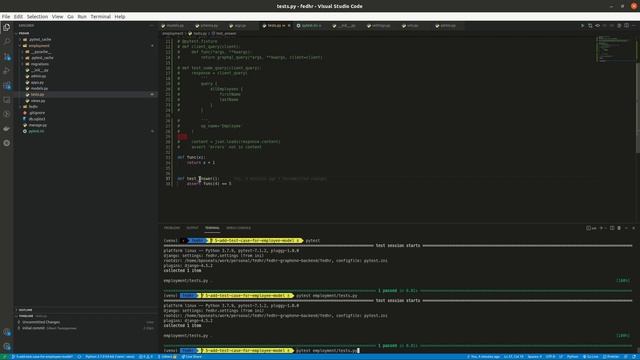Screen dimensions: 640x360
Task: Switch to Output panel tab
Action: pos(192,228)
